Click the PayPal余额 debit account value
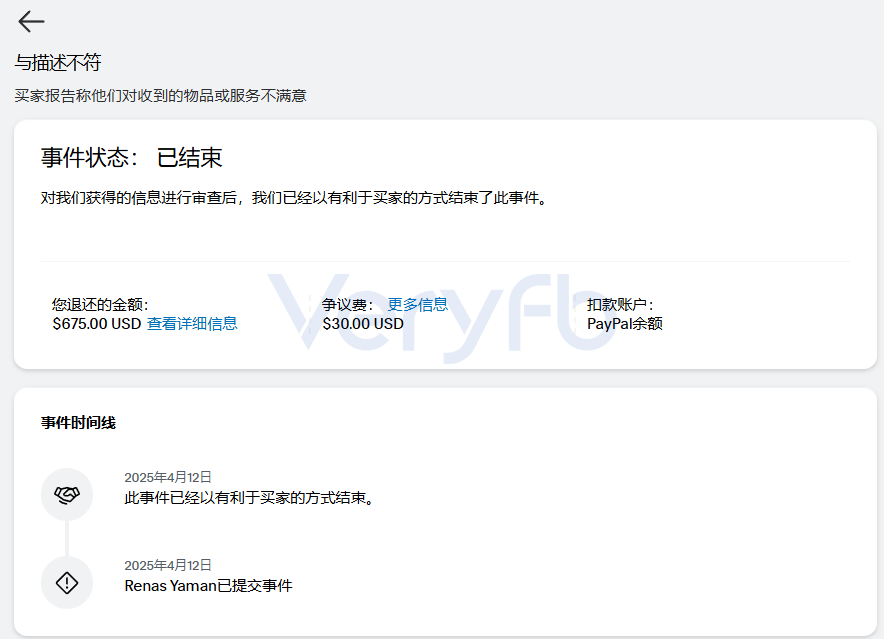Image resolution: width=884 pixels, height=639 pixels. coord(625,324)
